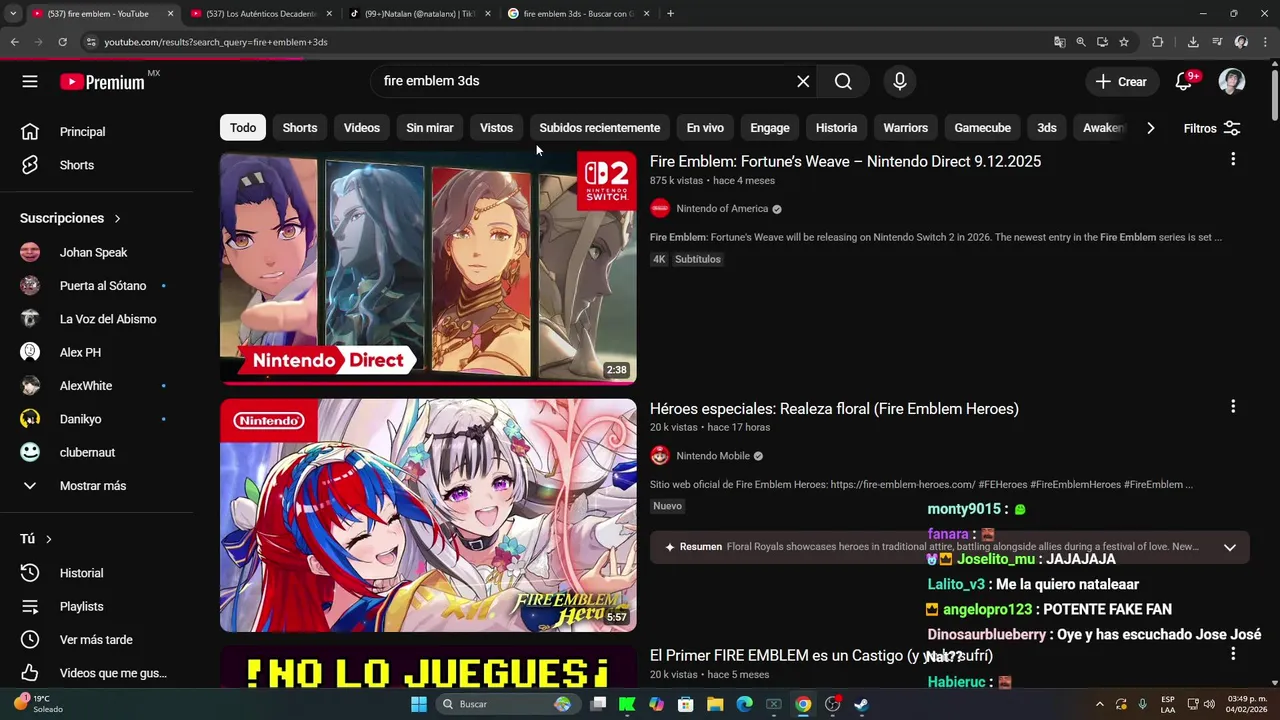Click the weather widget in taskbar

[38, 704]
